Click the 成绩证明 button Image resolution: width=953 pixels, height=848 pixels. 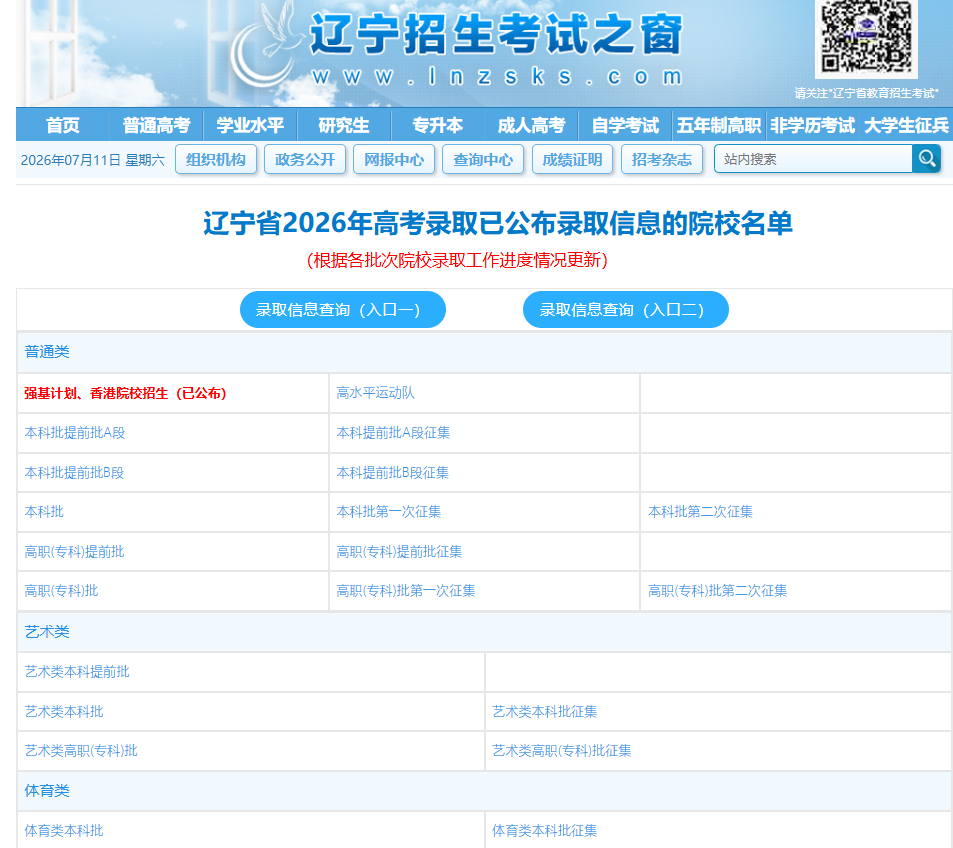point(573,159)
